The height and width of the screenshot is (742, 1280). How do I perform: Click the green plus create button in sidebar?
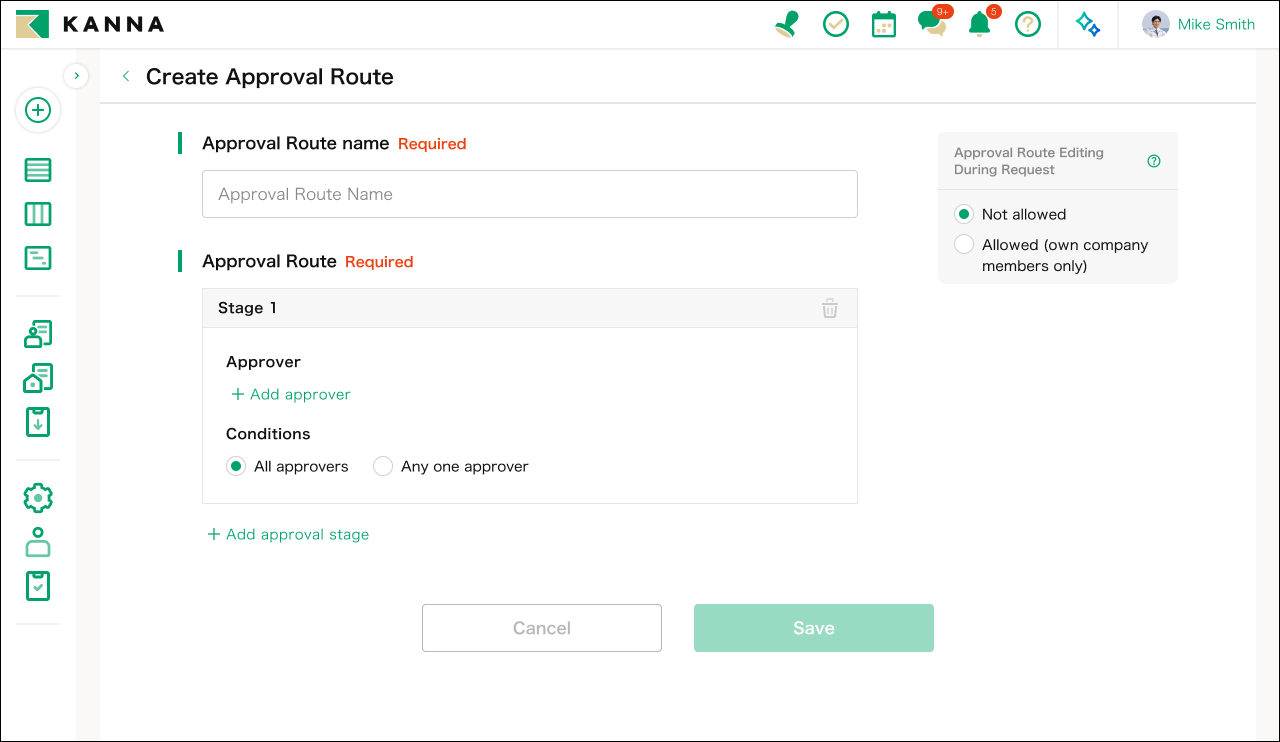coord(38,110)
